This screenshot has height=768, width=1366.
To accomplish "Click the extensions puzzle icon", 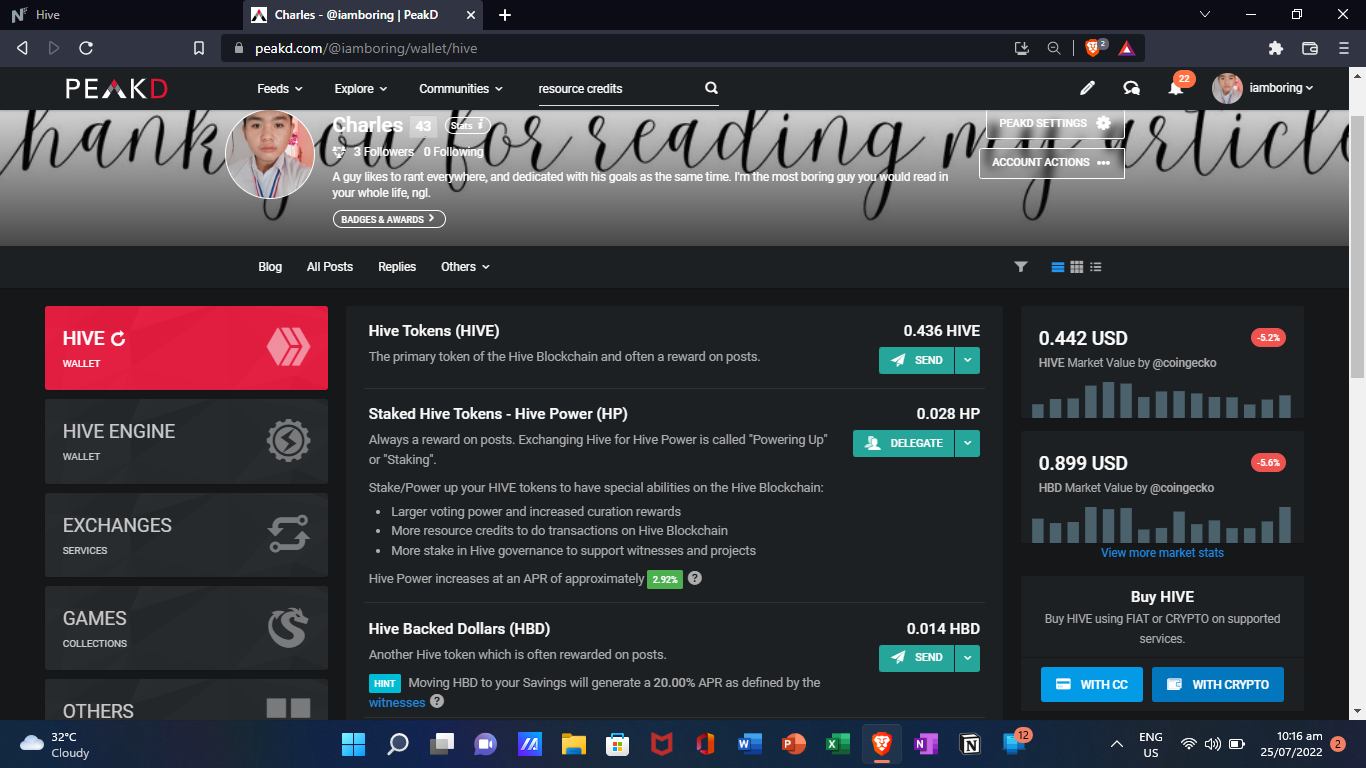I will pyautogui.click(x=1275, y=48).
